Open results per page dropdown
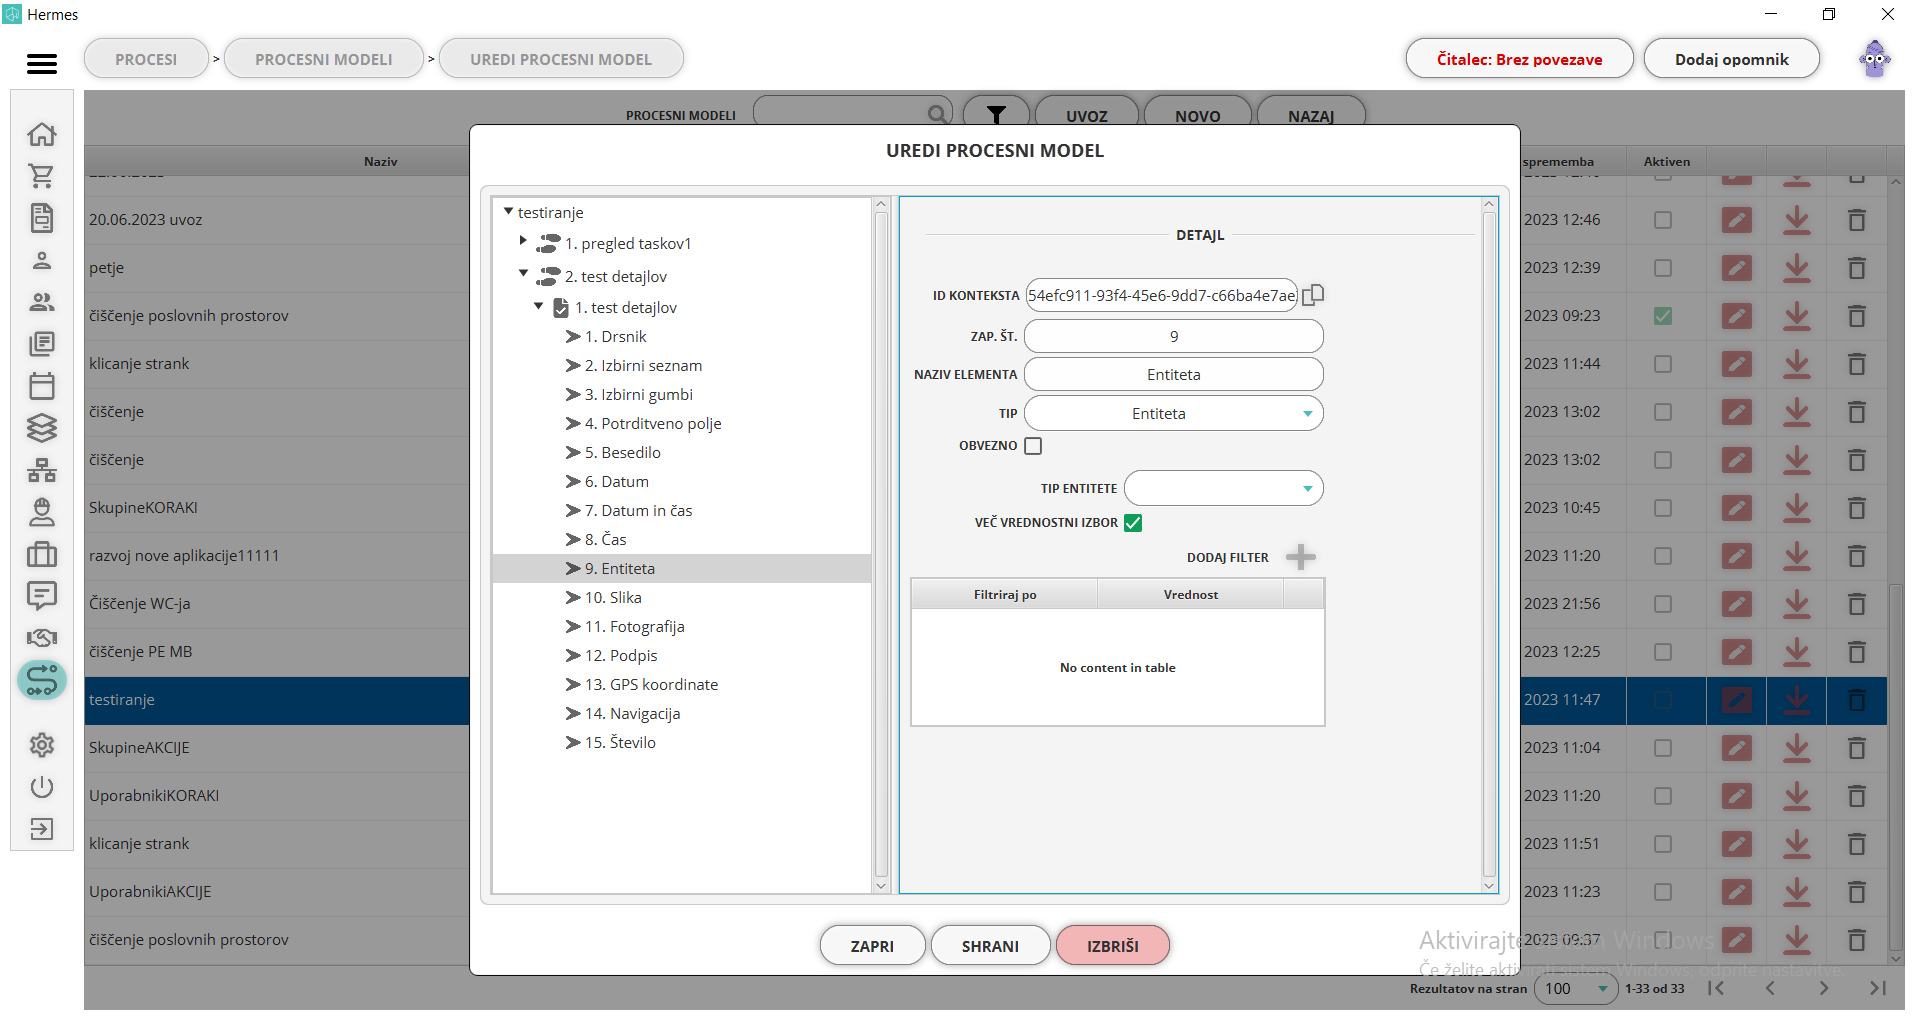The height and width of the screenshot is (1029, 1920). pyautogui.click(x=1576, y=989)
